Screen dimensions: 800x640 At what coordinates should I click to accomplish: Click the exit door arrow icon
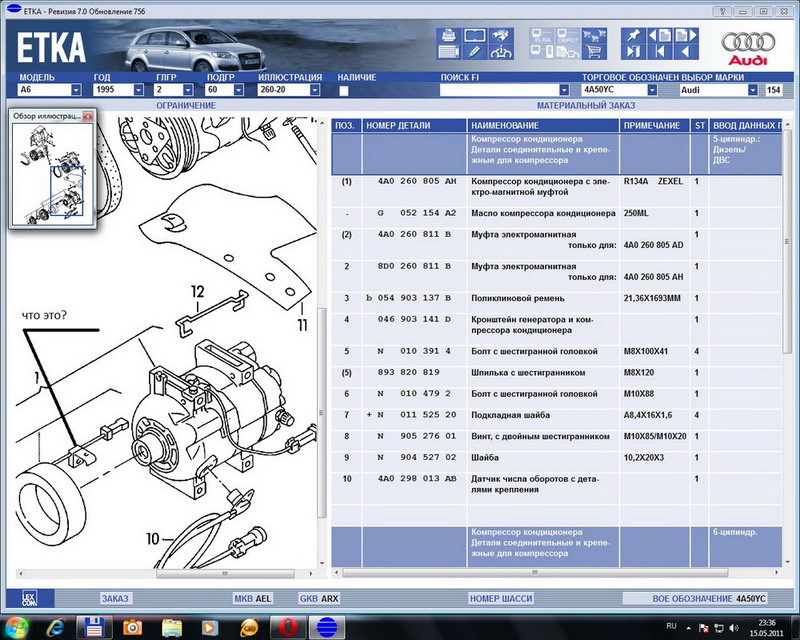[633, 52]
